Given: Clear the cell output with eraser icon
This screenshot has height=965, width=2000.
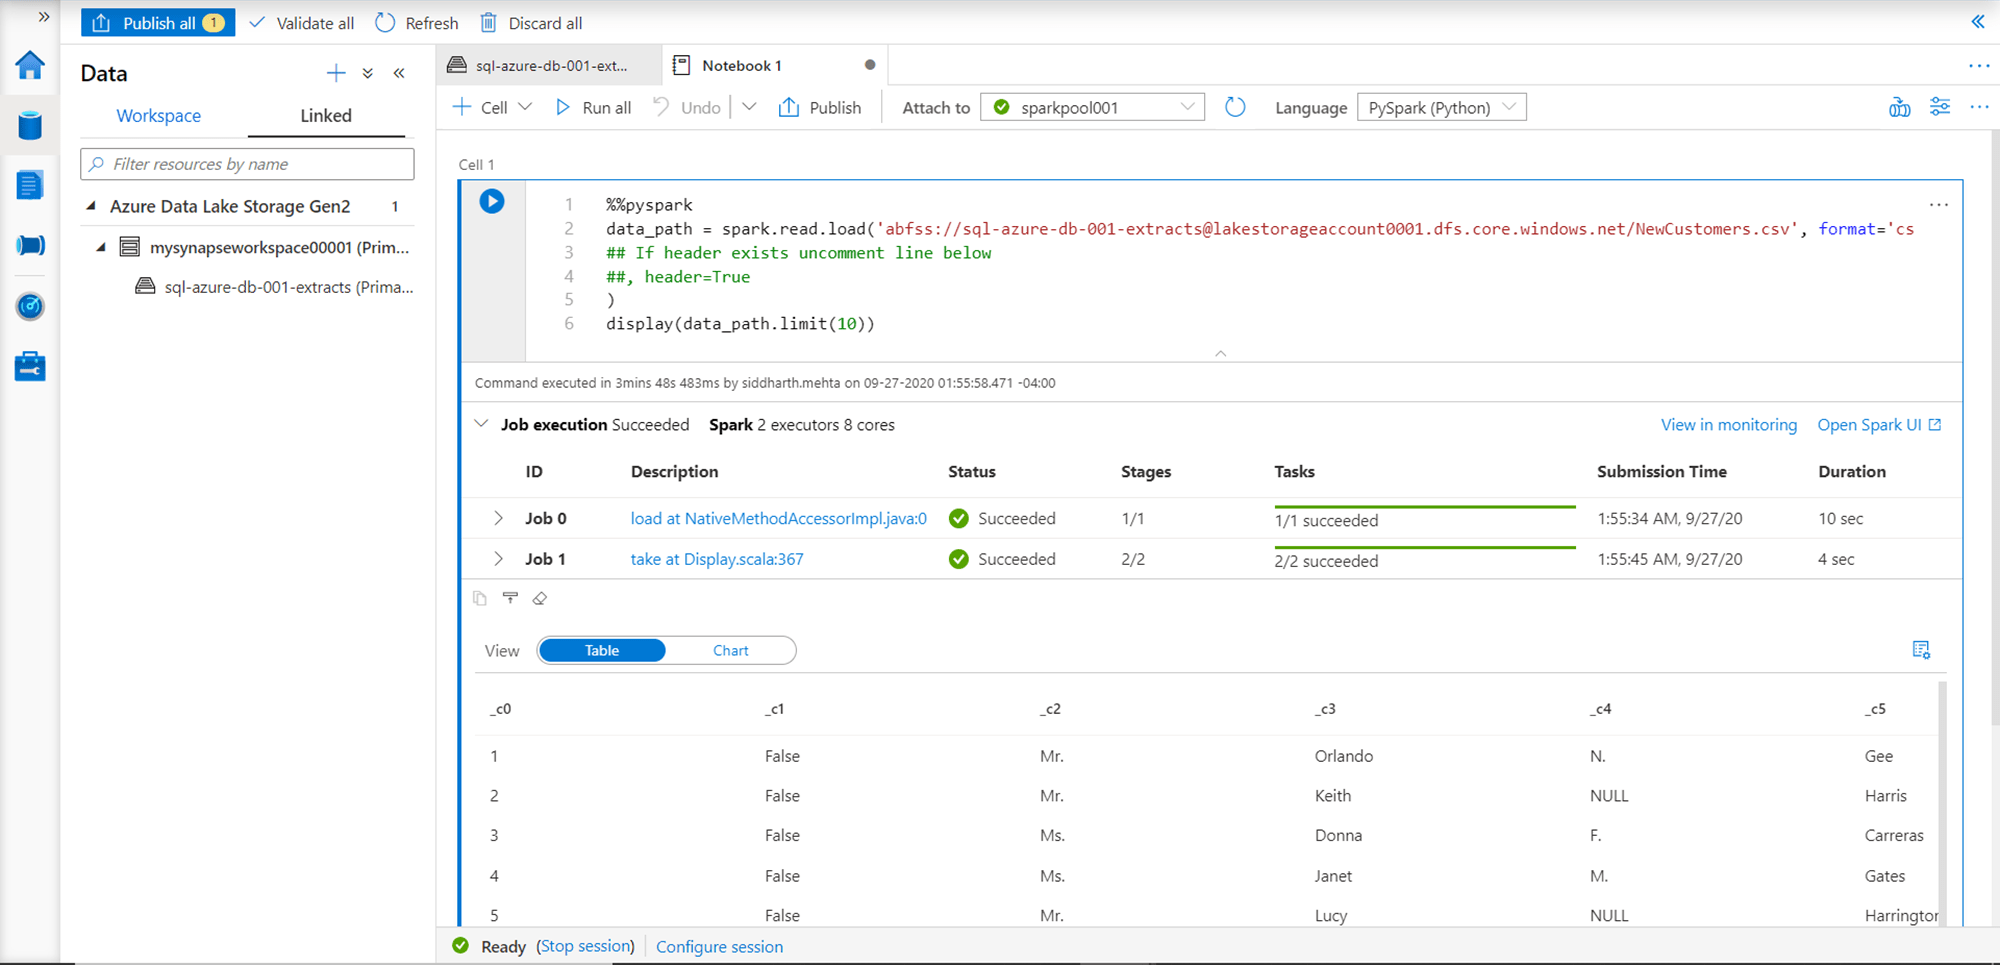Looking at the screenshot, I should pos(540,598).
